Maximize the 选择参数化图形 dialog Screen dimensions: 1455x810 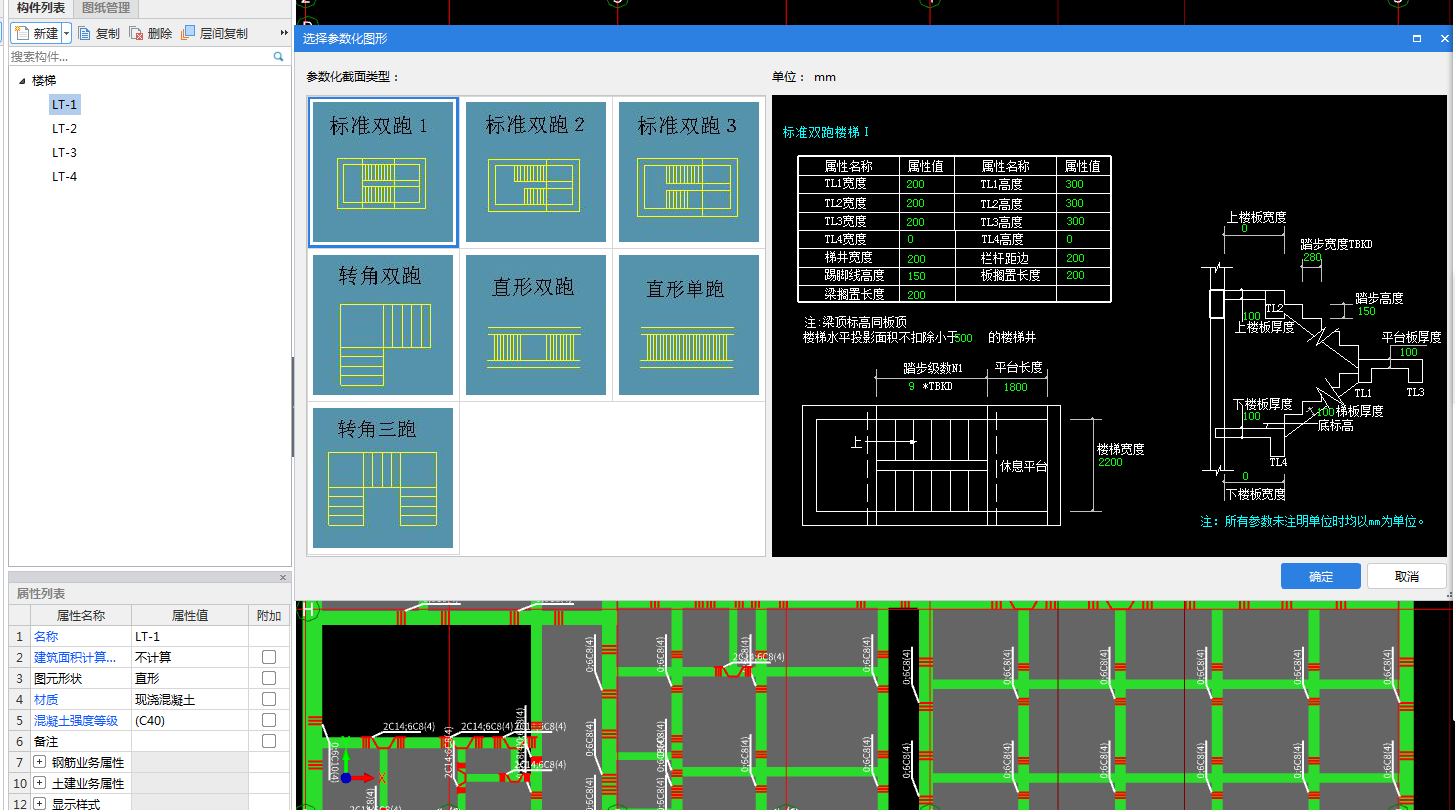tap(1417, 38)
